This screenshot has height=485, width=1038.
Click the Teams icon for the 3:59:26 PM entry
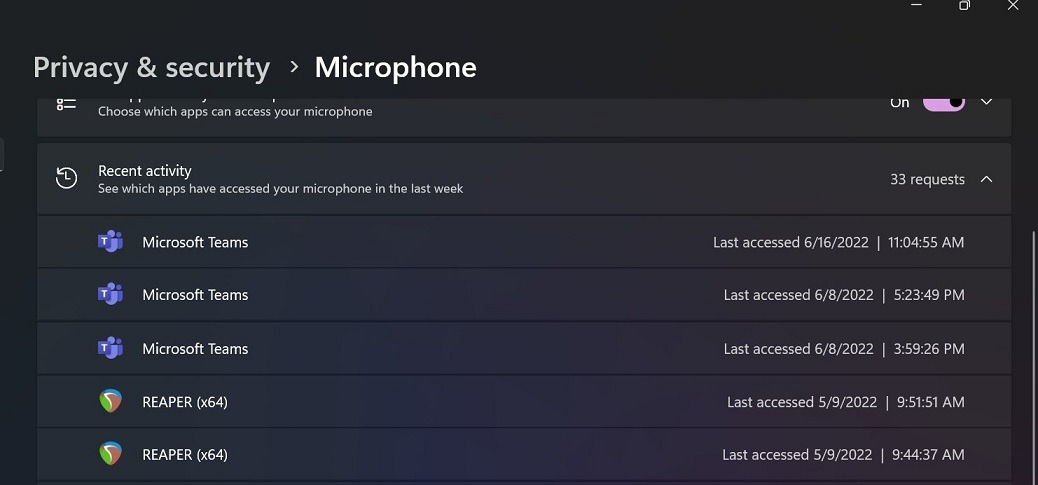(x=110, y=349)
